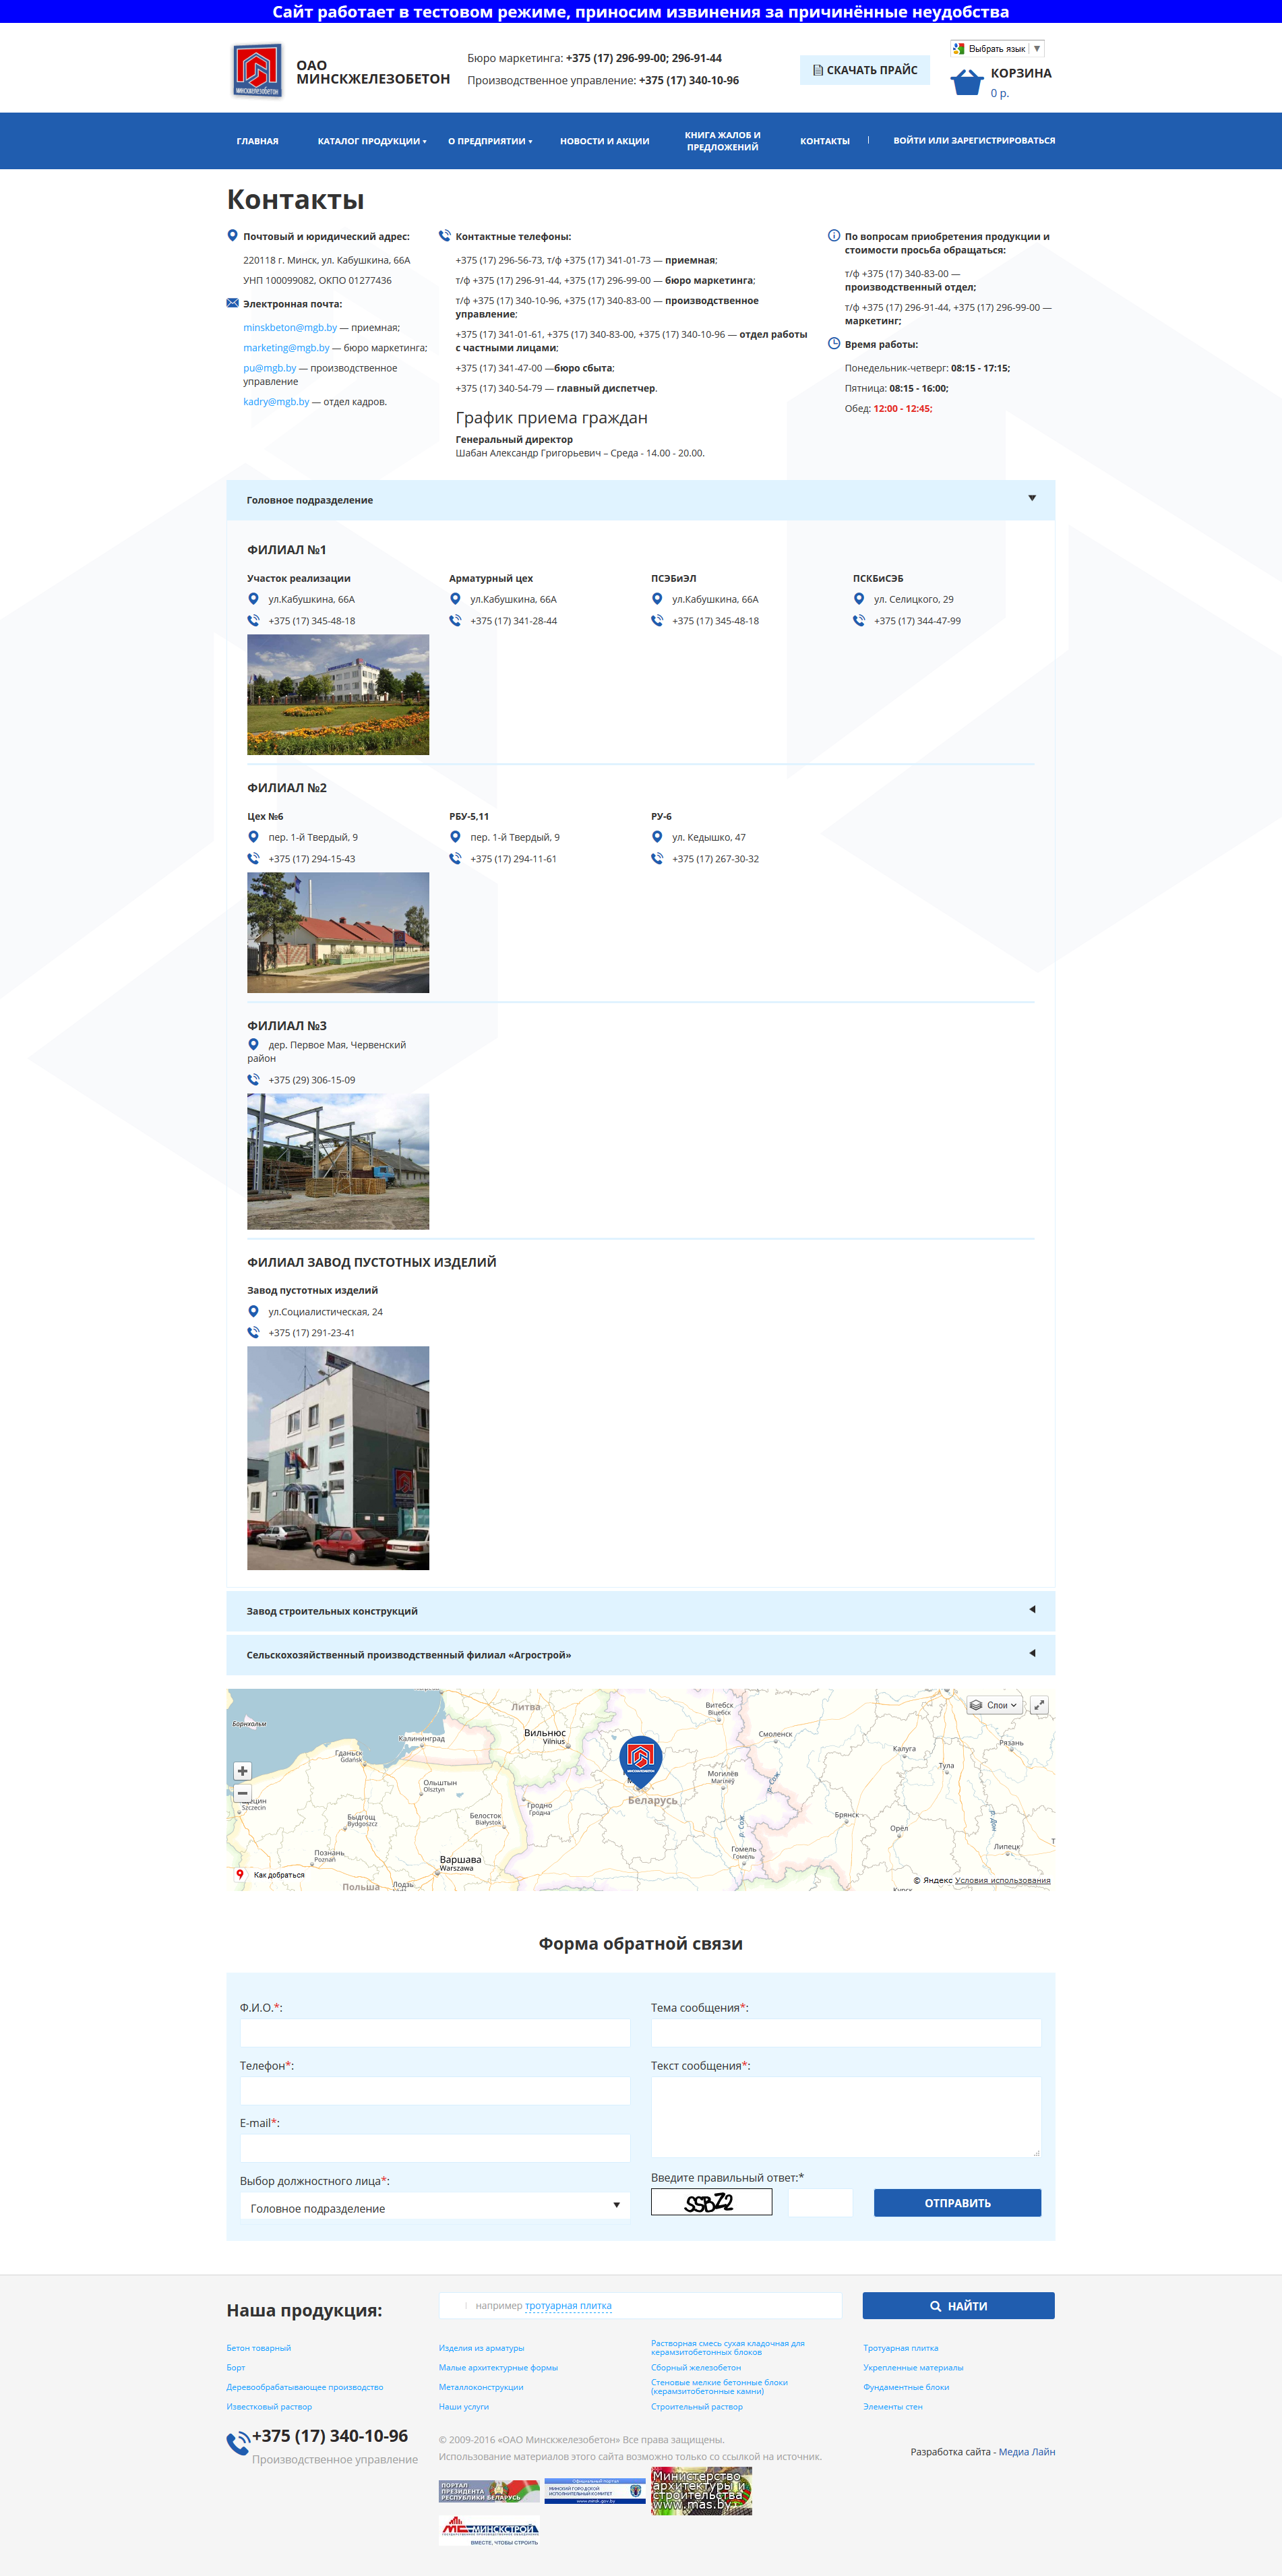Click the phone icon by +375 (17) 267-30-32
The height and width of the screenshot is (2576, 1282).
pyautogui.click(x=657, y=858)
